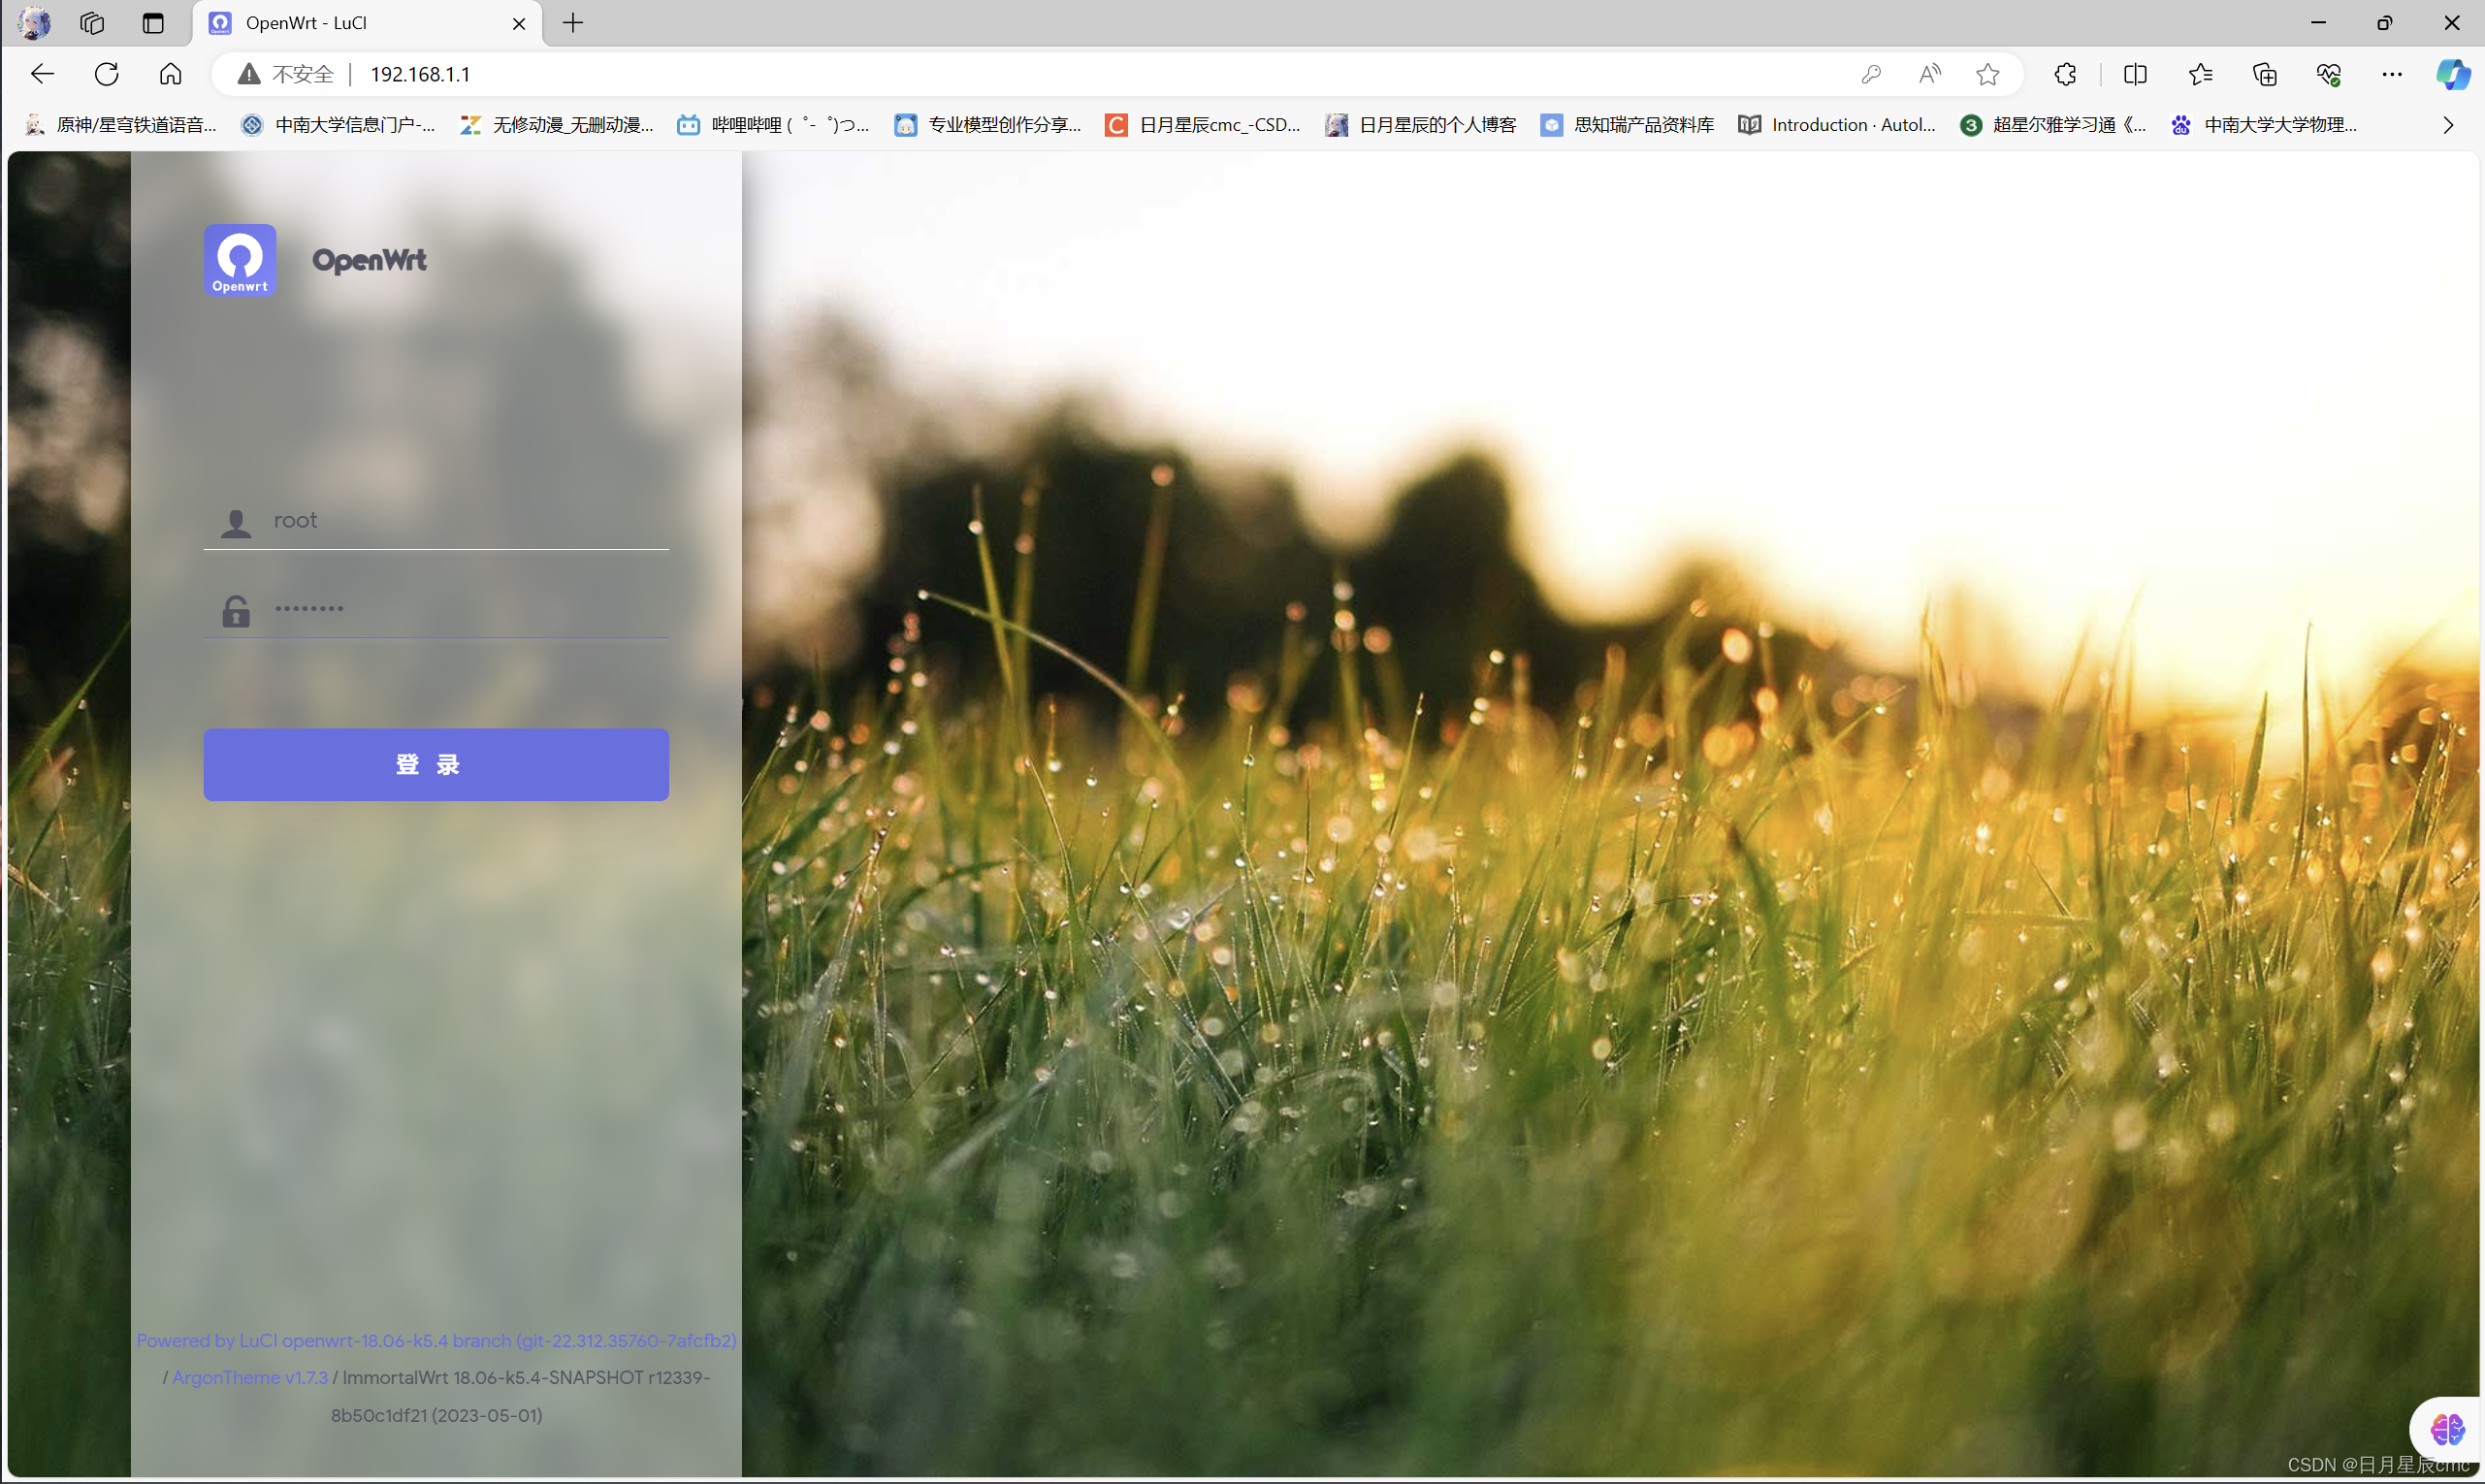Click the read aloud icon
Viewport: 2485px width, 1484px height.
1930,74
